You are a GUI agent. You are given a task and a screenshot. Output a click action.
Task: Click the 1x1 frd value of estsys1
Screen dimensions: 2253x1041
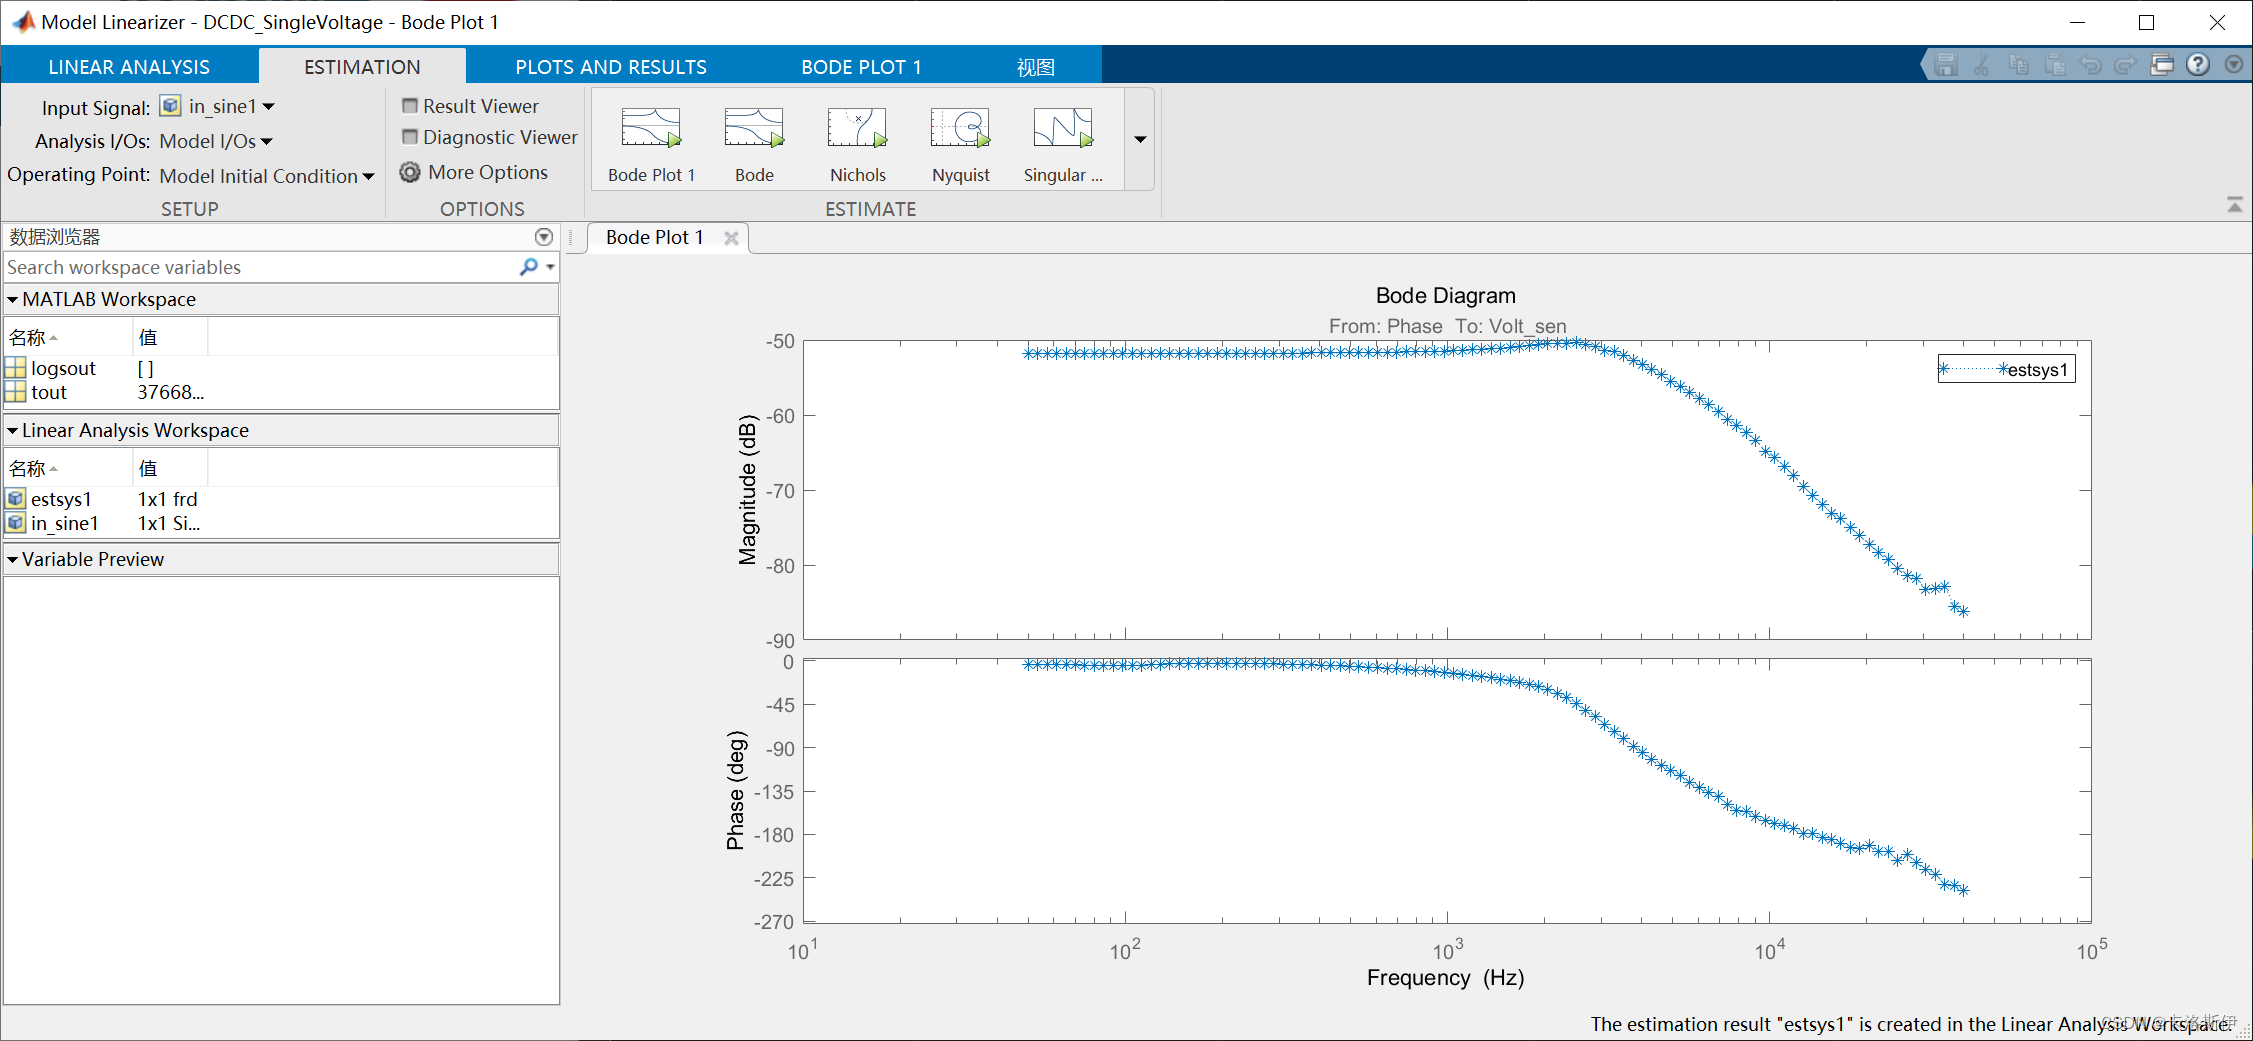click(167, 499)
